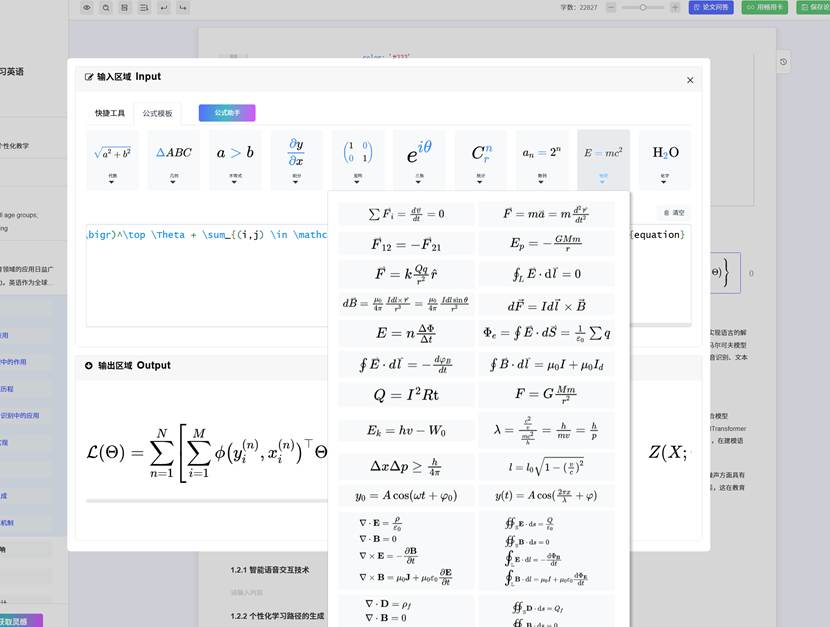Viewport: 830px width, 627px height.
Task: Insert the Eₖ = hν − W₀ formula
Action: [406, 431]
